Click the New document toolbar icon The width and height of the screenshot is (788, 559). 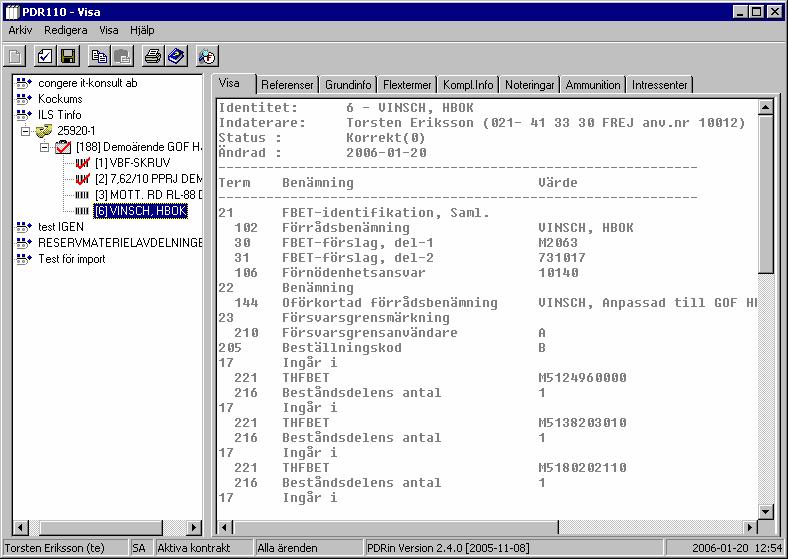[x=15, y=56]
